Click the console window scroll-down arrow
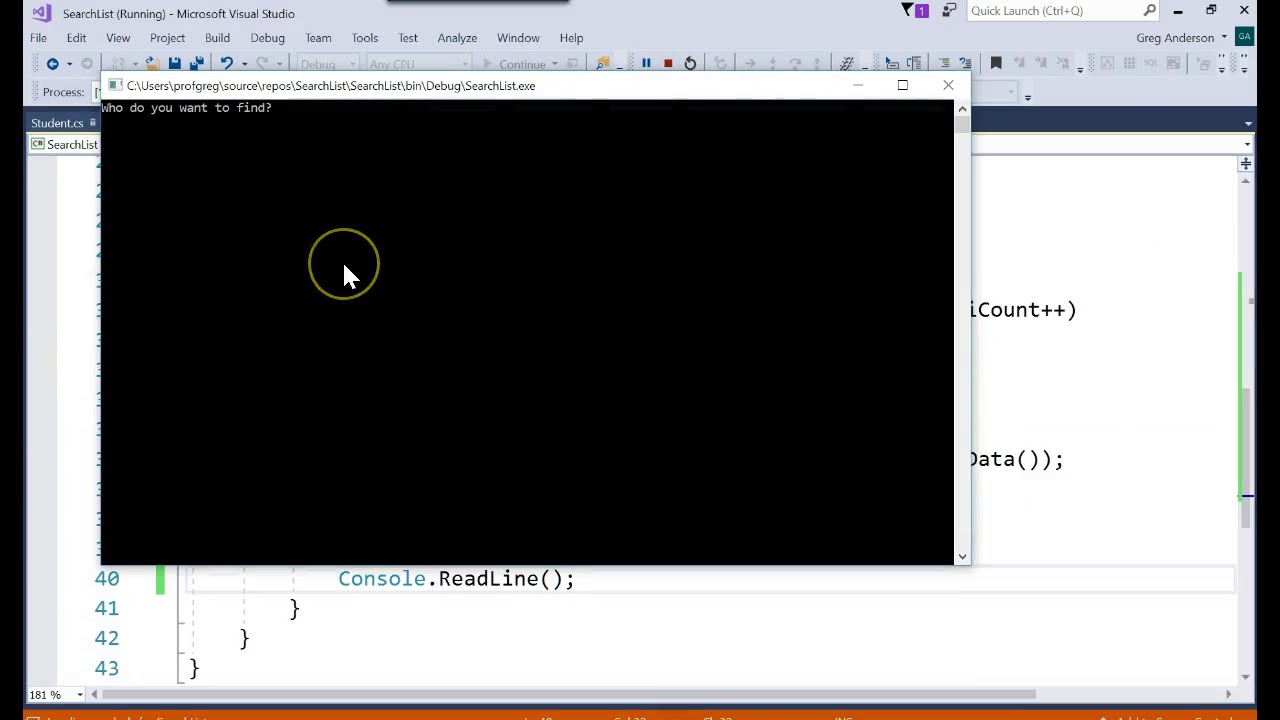 pos(962,556)
